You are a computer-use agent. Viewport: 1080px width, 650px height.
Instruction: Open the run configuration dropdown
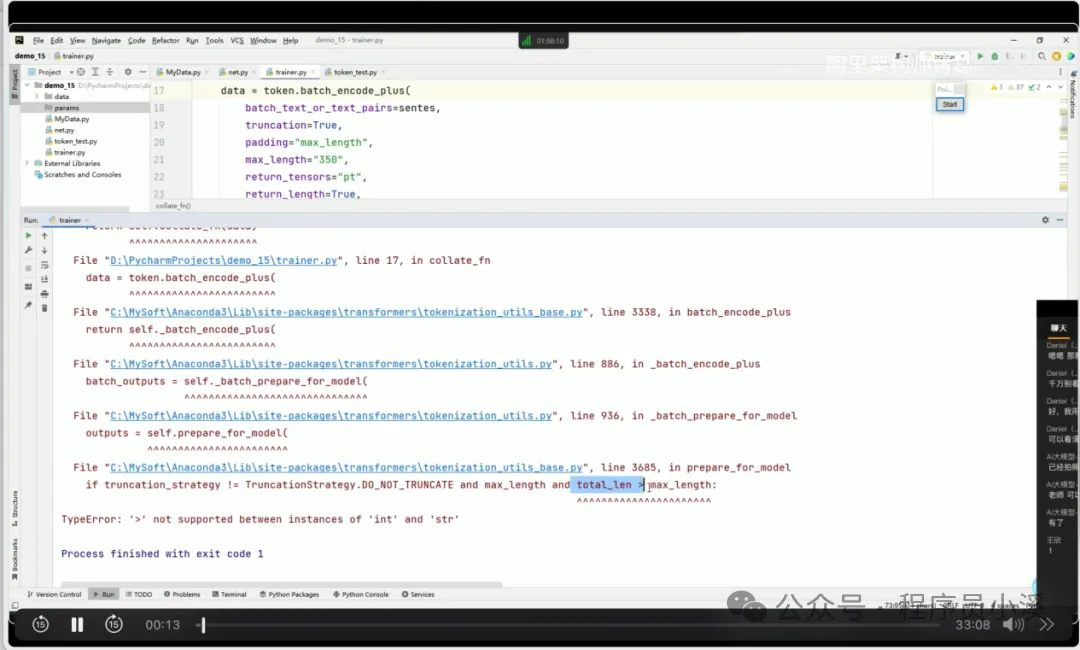(x=946, y=56)
